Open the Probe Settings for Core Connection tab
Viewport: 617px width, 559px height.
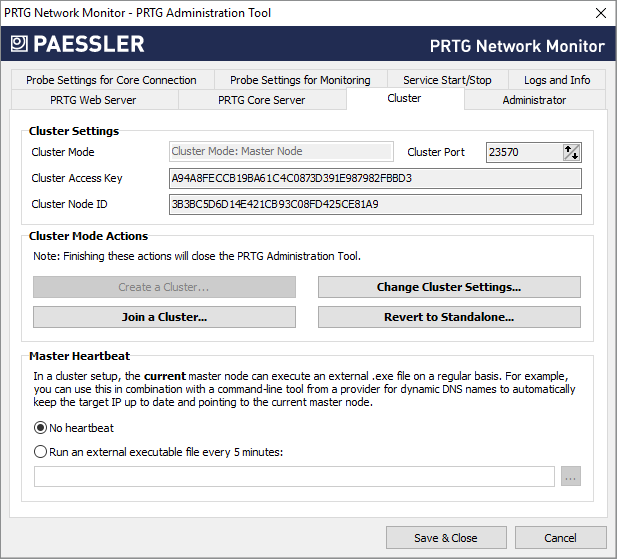[111, 80]
